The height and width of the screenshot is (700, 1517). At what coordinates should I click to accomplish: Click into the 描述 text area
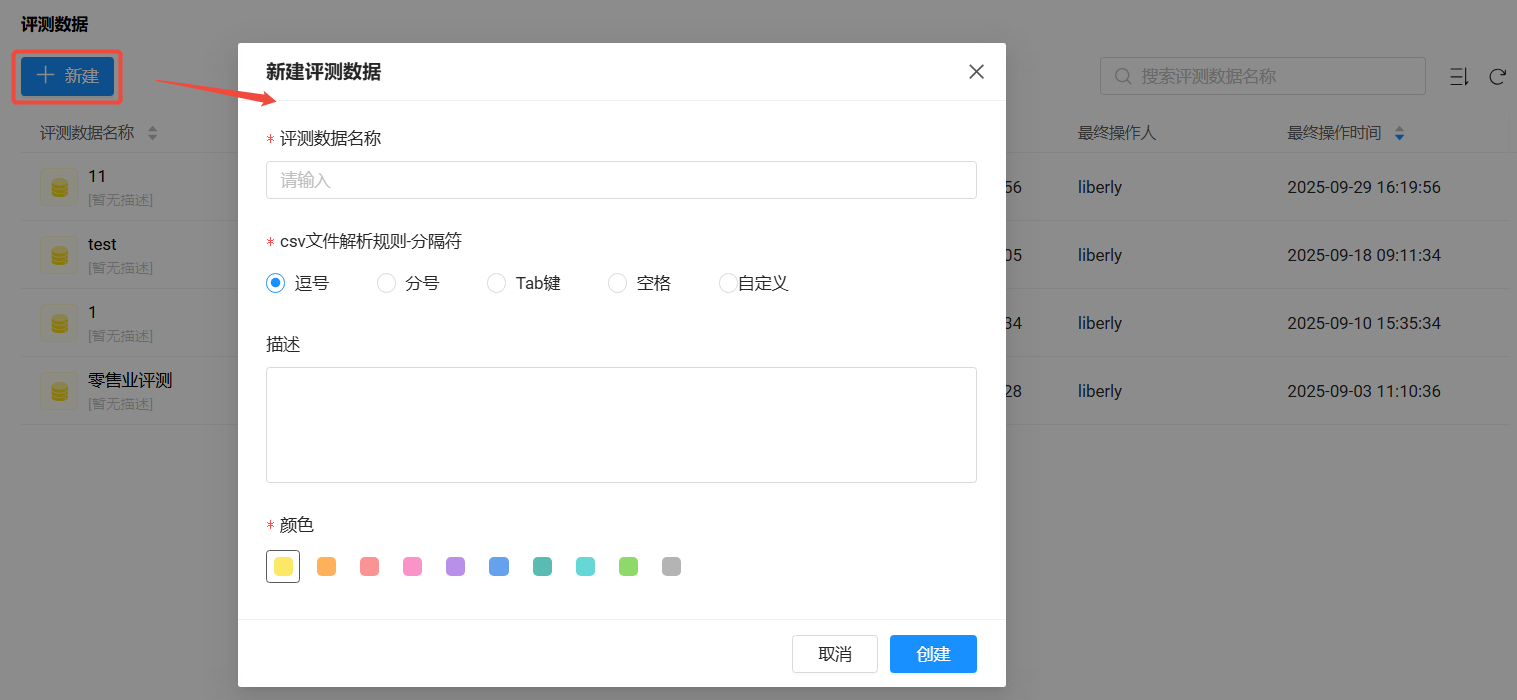(620, 424)
